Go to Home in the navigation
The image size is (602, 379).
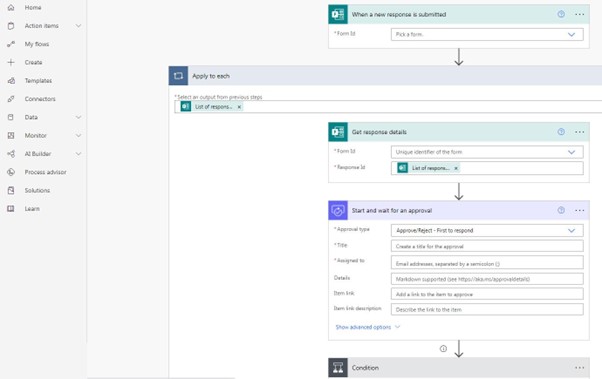pyautogui.click(x=33, y=7)
